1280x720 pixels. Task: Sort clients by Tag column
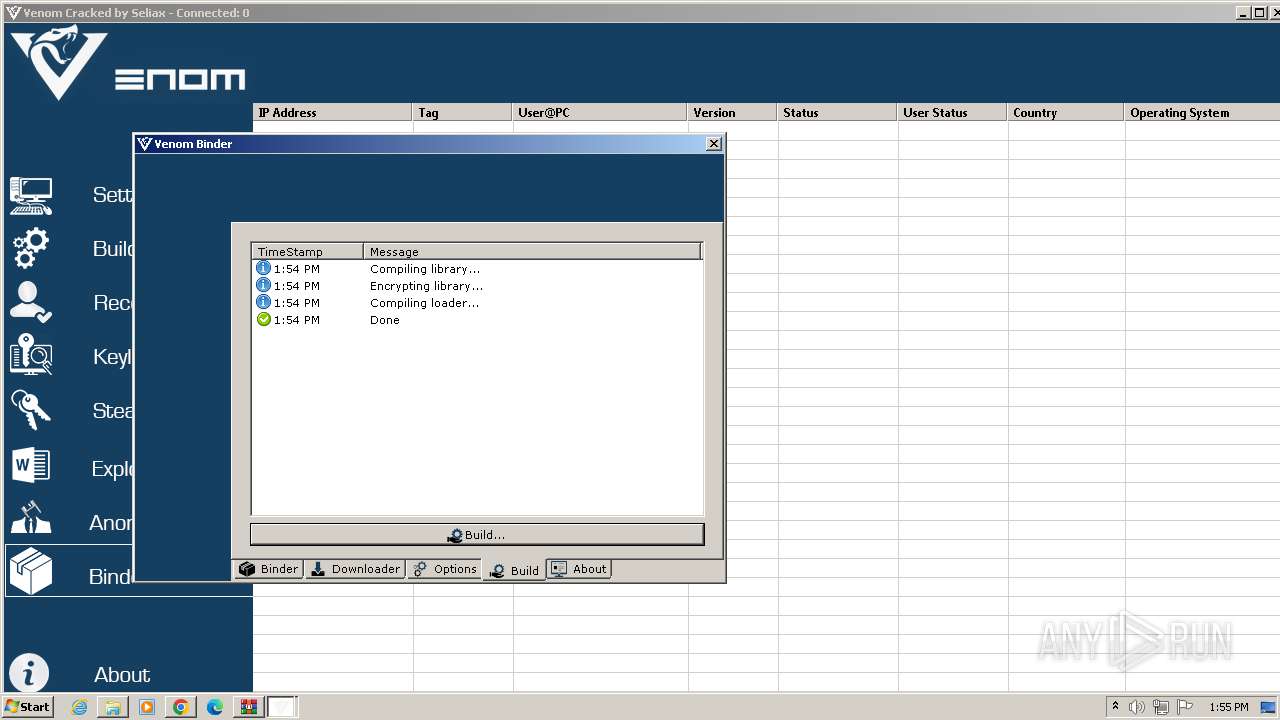click(462, 113)
